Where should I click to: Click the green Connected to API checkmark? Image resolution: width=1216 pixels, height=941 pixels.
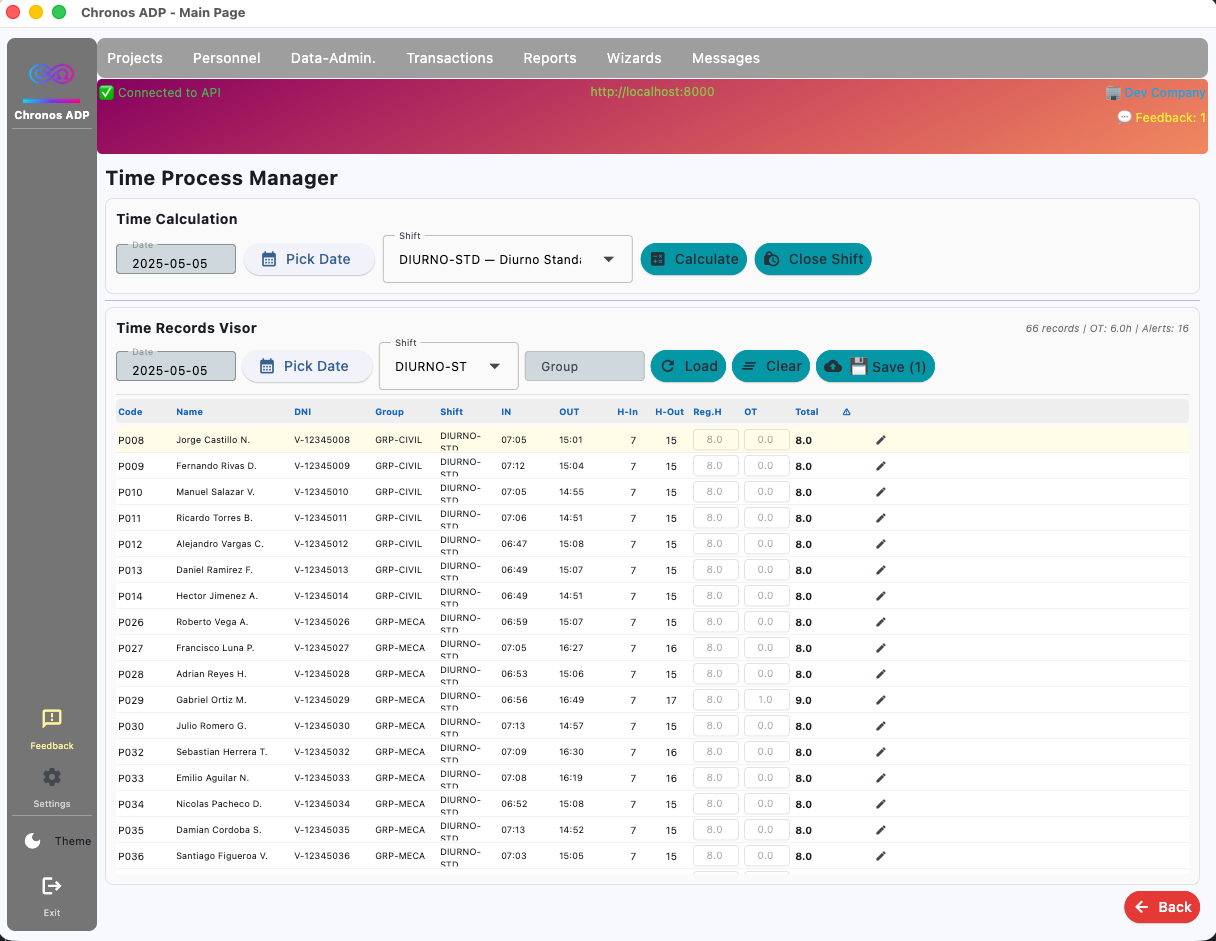pos(107,92)
